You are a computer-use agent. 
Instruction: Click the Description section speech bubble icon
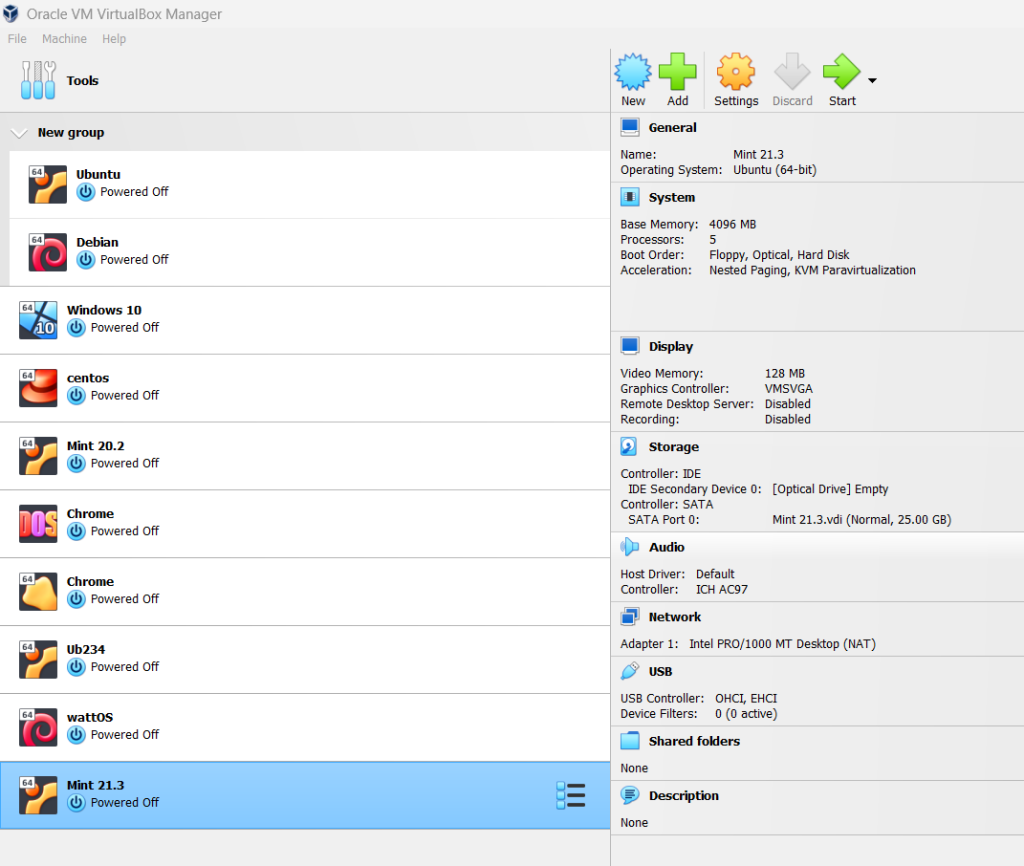pyautogui.click(x=630, y=795)
